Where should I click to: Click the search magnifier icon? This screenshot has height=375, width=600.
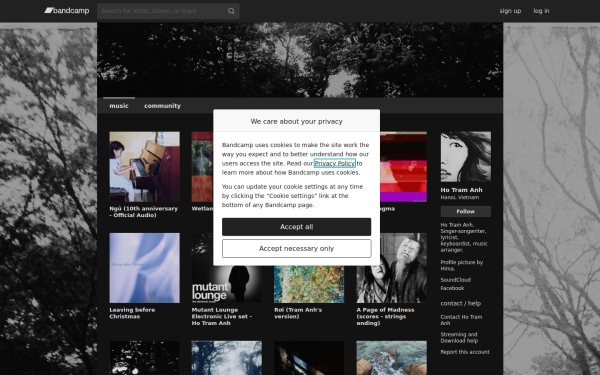coord(231,11)
